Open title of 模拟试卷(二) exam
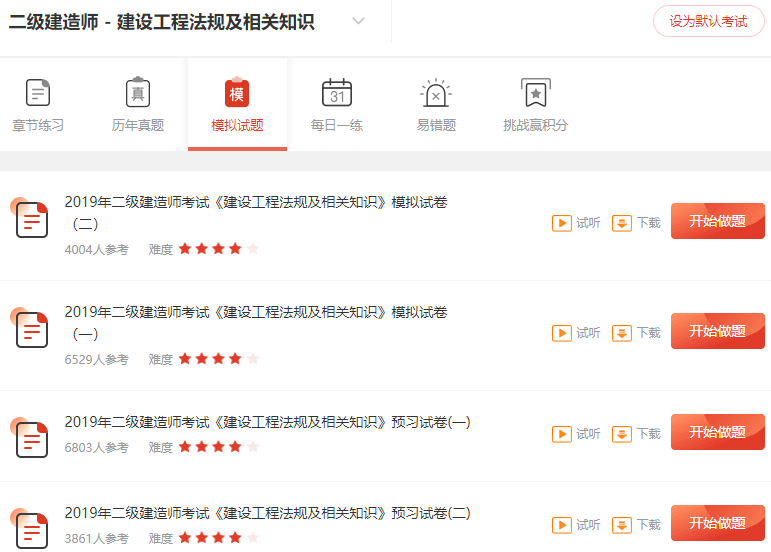This screenshot has width=771, height=552. (256, 213)
